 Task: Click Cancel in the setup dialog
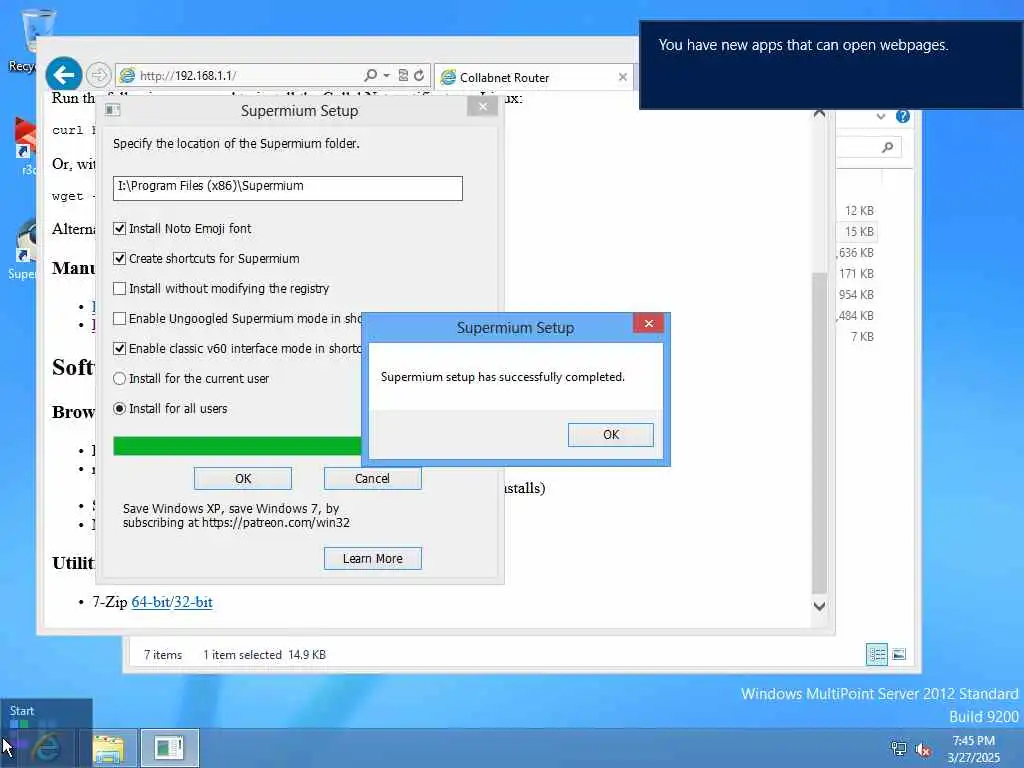tap(372, 479)
